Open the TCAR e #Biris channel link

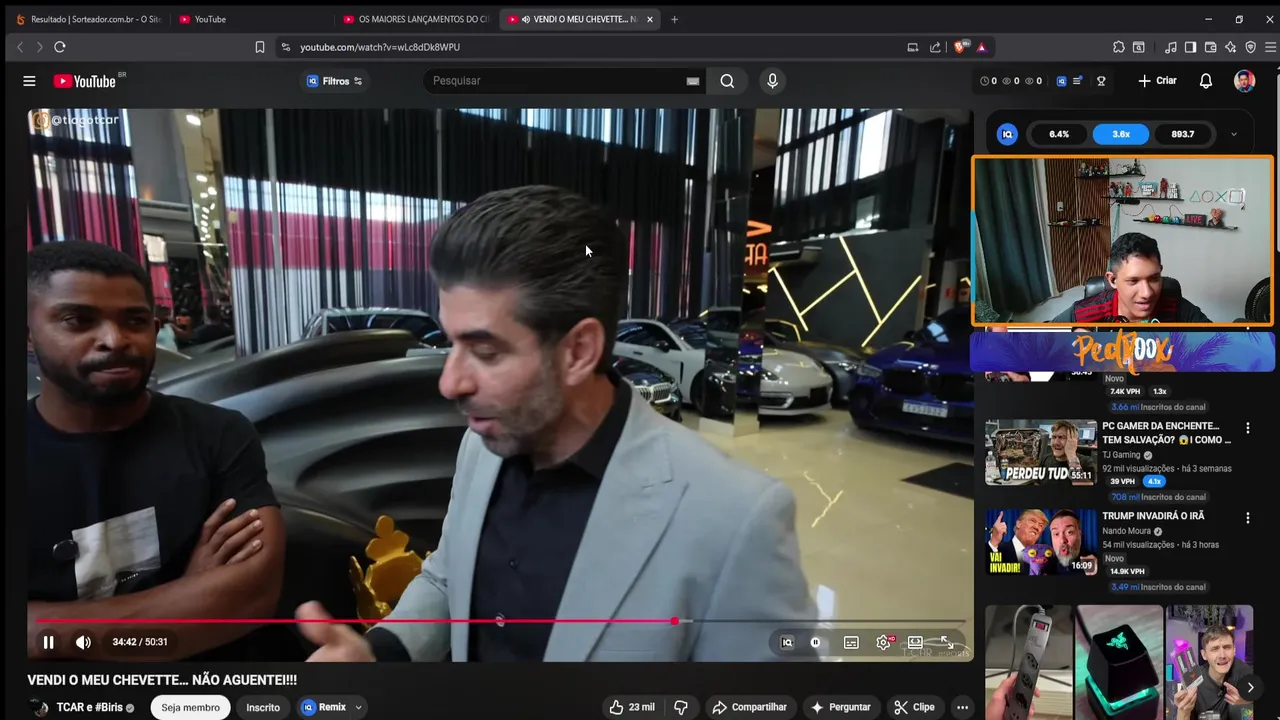coord(89,707)
